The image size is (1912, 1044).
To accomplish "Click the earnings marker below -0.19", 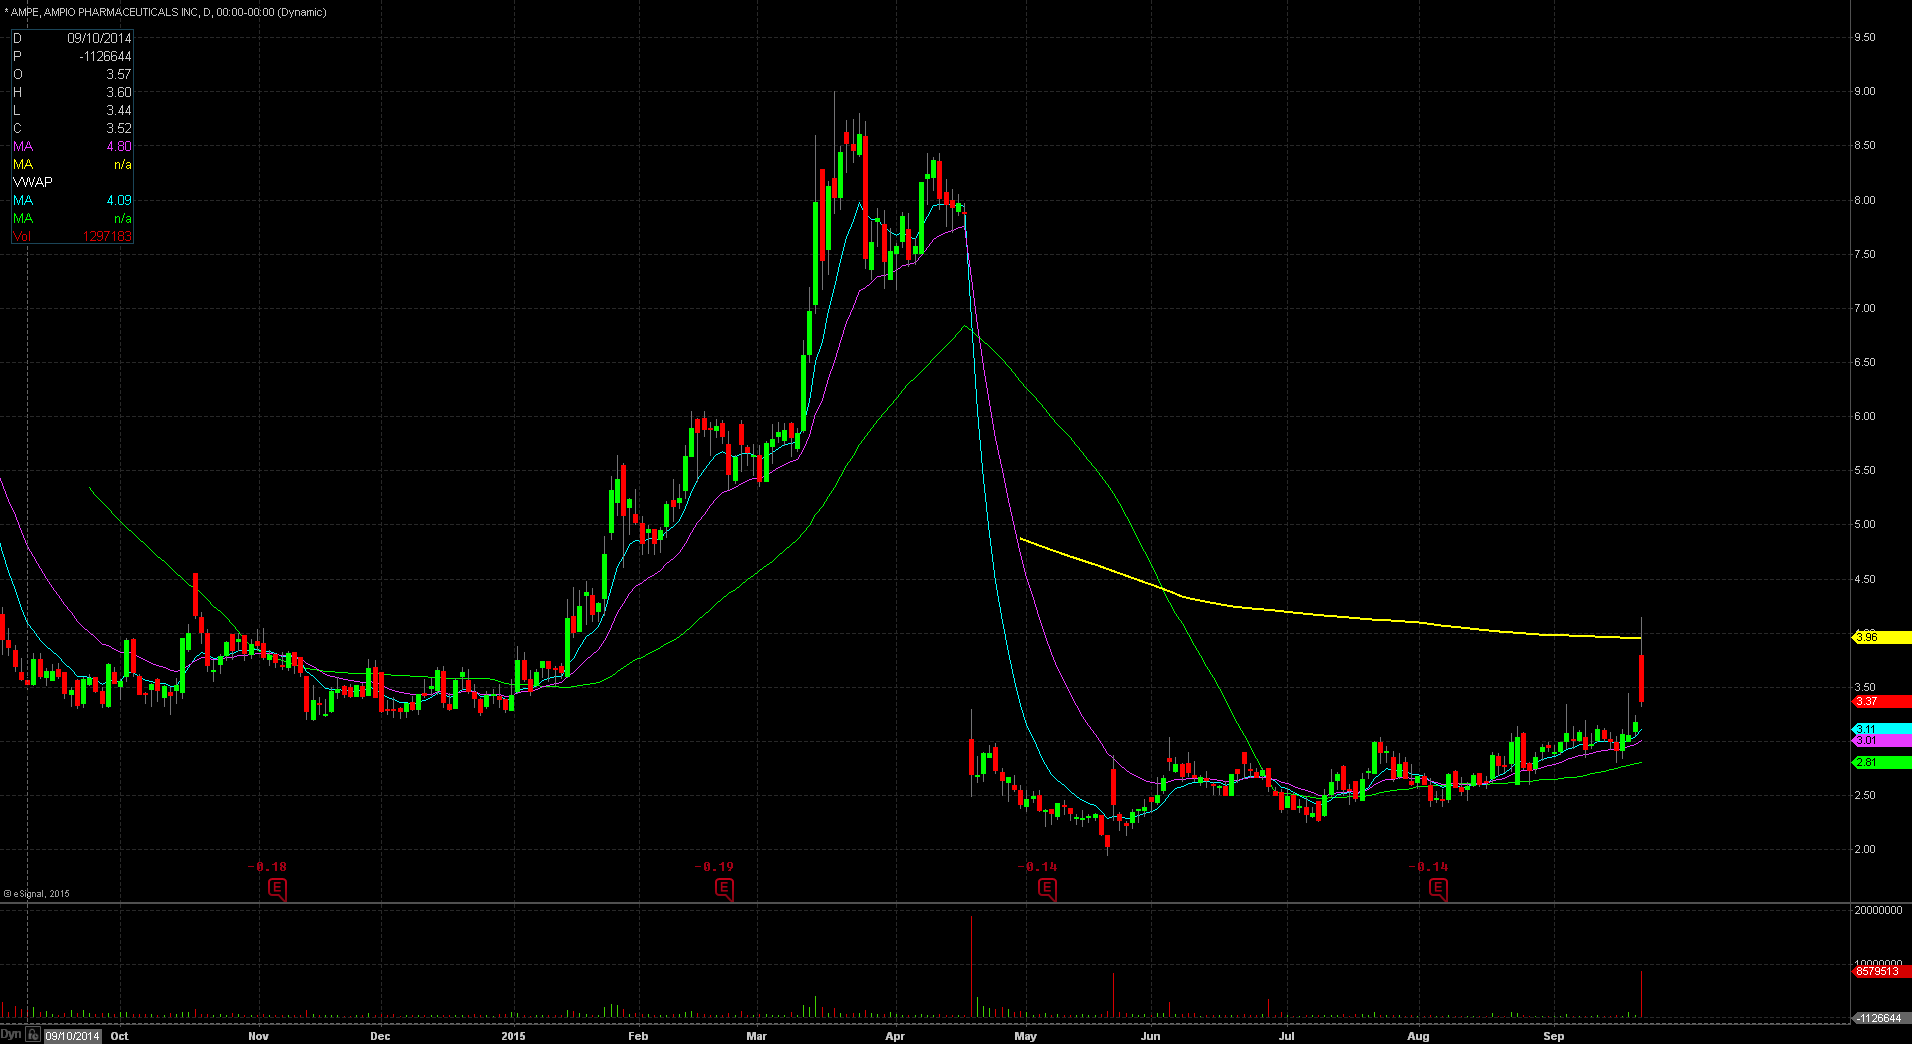I will click(x=724, y=889).
